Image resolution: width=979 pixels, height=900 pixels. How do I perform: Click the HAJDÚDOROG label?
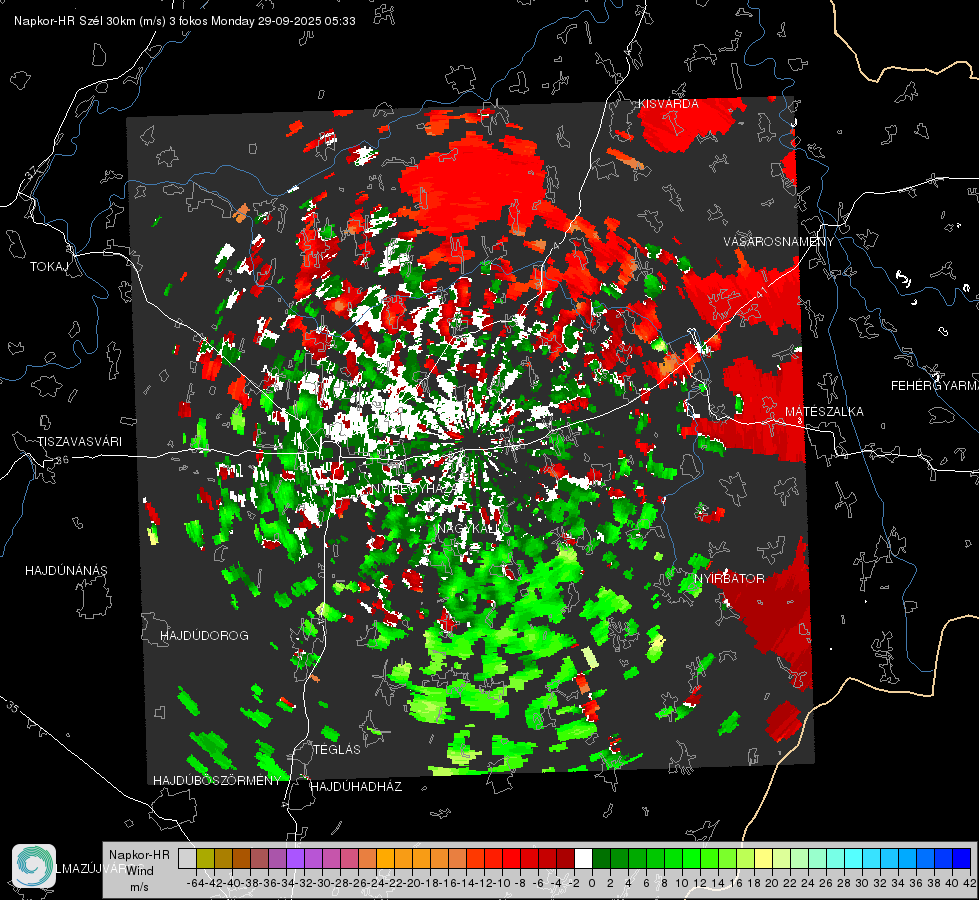204,636
